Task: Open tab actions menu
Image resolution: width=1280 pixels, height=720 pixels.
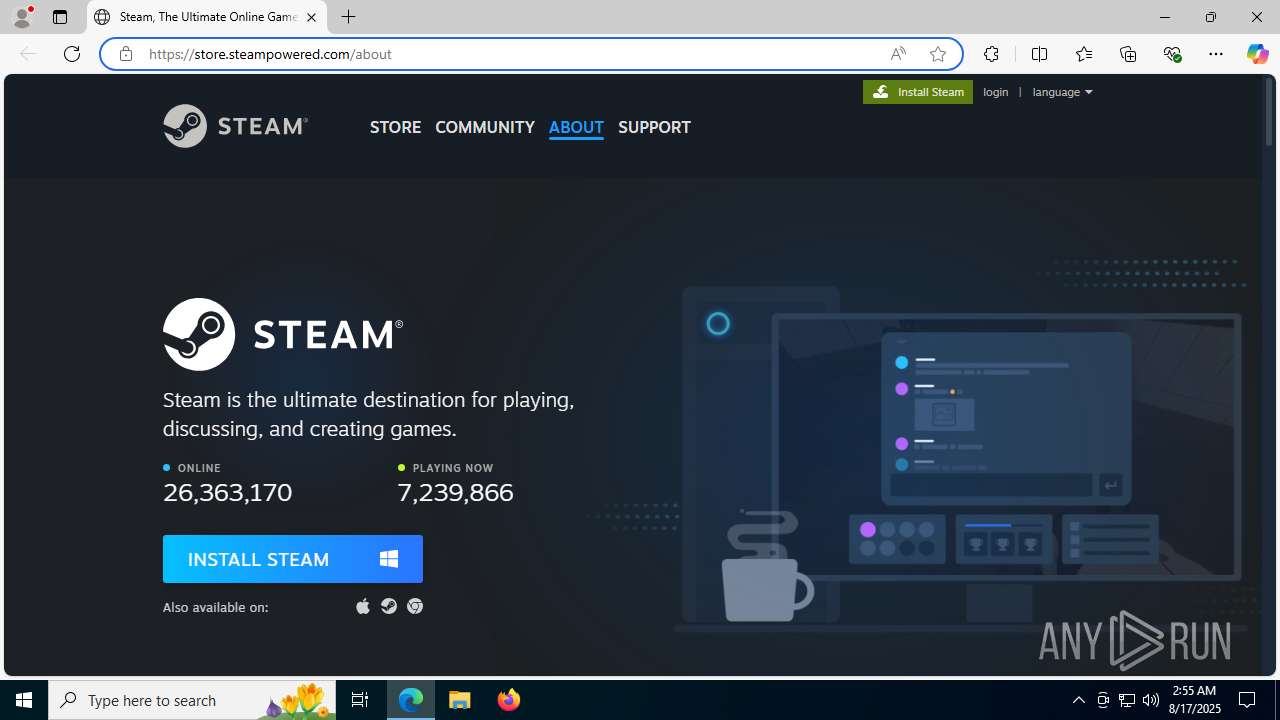Action: pos(60,17)
